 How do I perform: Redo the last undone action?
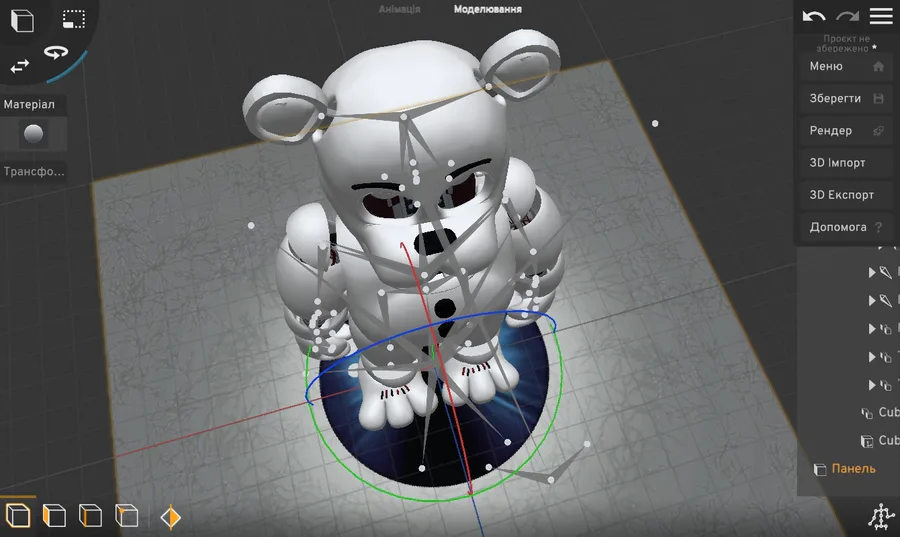847,16
